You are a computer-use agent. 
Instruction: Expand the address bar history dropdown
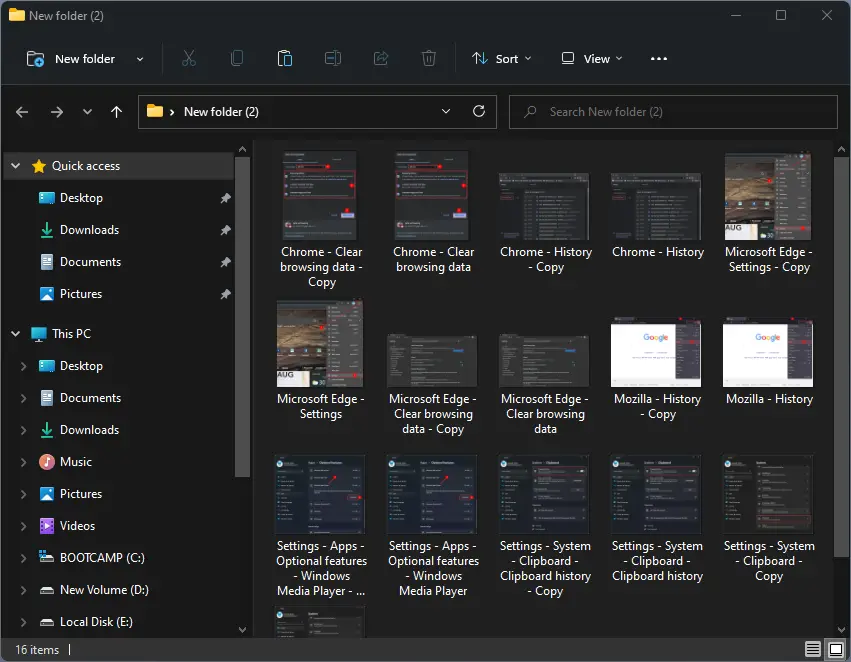coord(446,111)
